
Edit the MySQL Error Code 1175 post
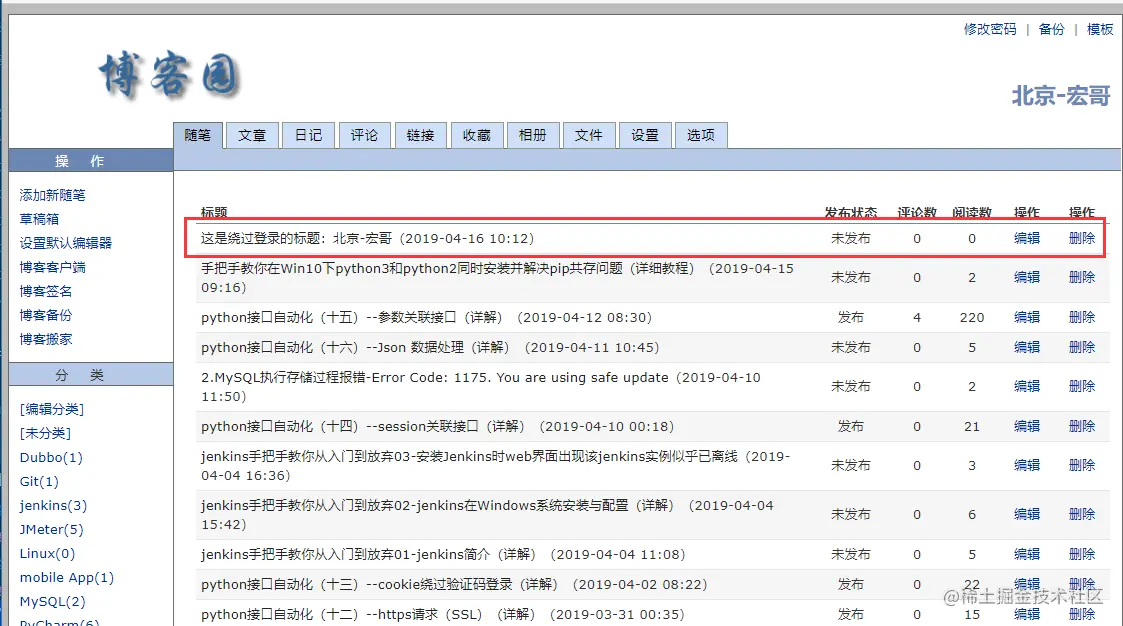[1026, 386]
